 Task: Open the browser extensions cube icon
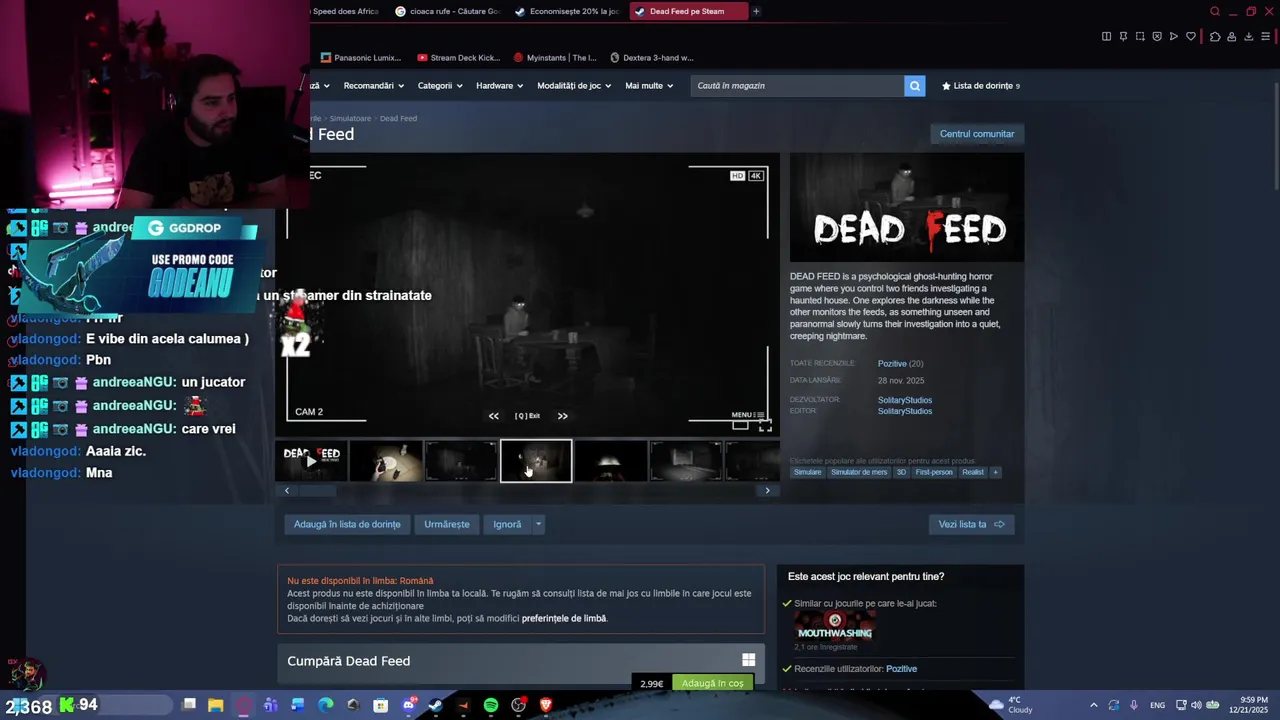(x=1215, y=37)
